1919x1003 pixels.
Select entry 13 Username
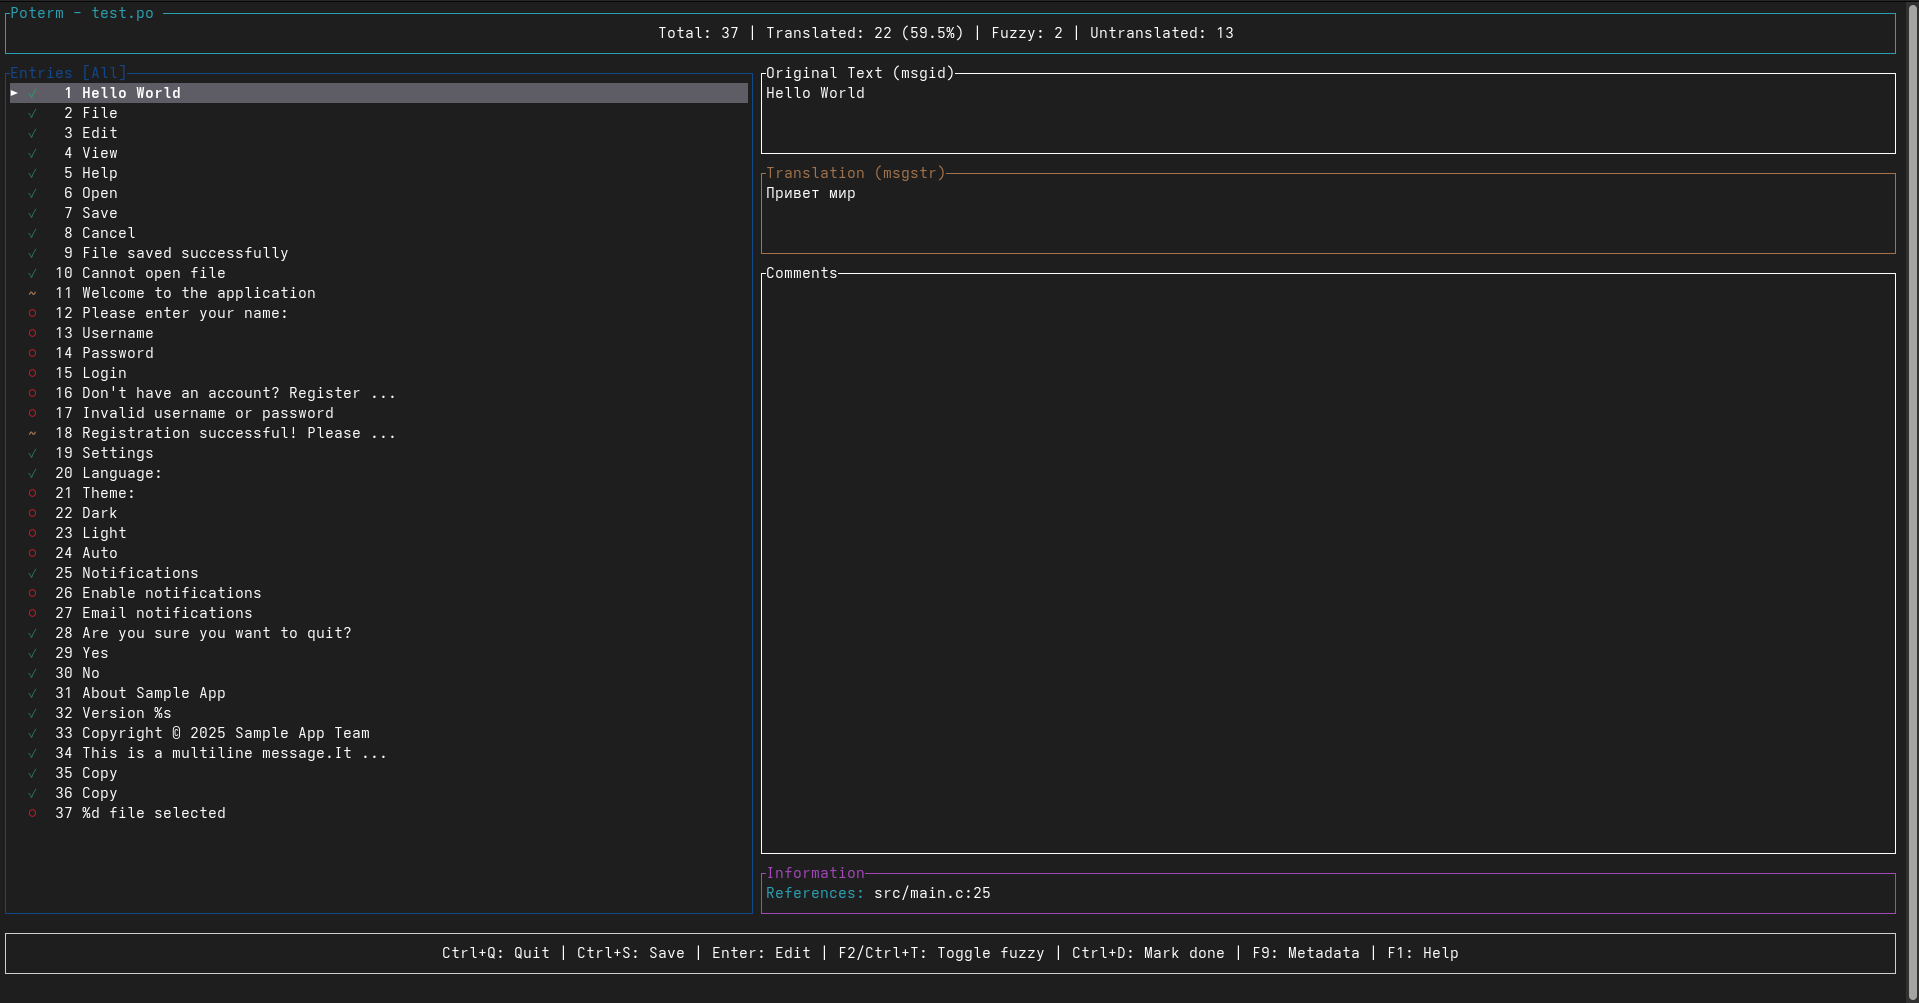[379, 333]
